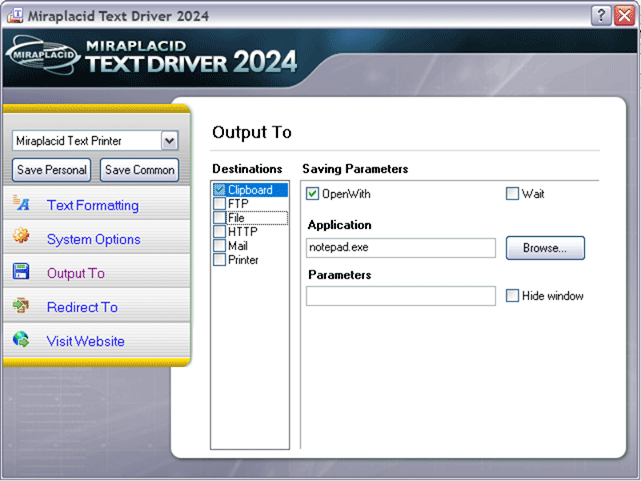The height and width of the screenshot is (481, 641).
Task: Click the Output To floppy disk icon
Action: coord(21,271)
